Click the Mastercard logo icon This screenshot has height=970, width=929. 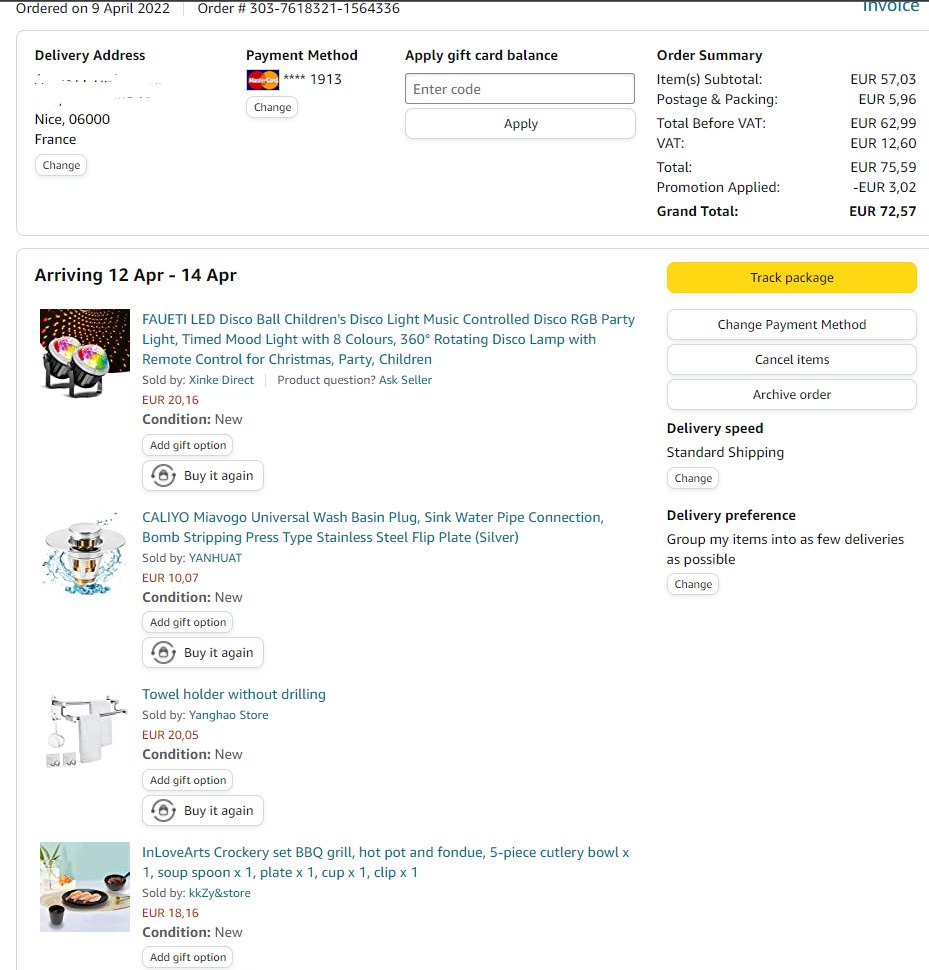pyautogui.click(x=262, y=80)
